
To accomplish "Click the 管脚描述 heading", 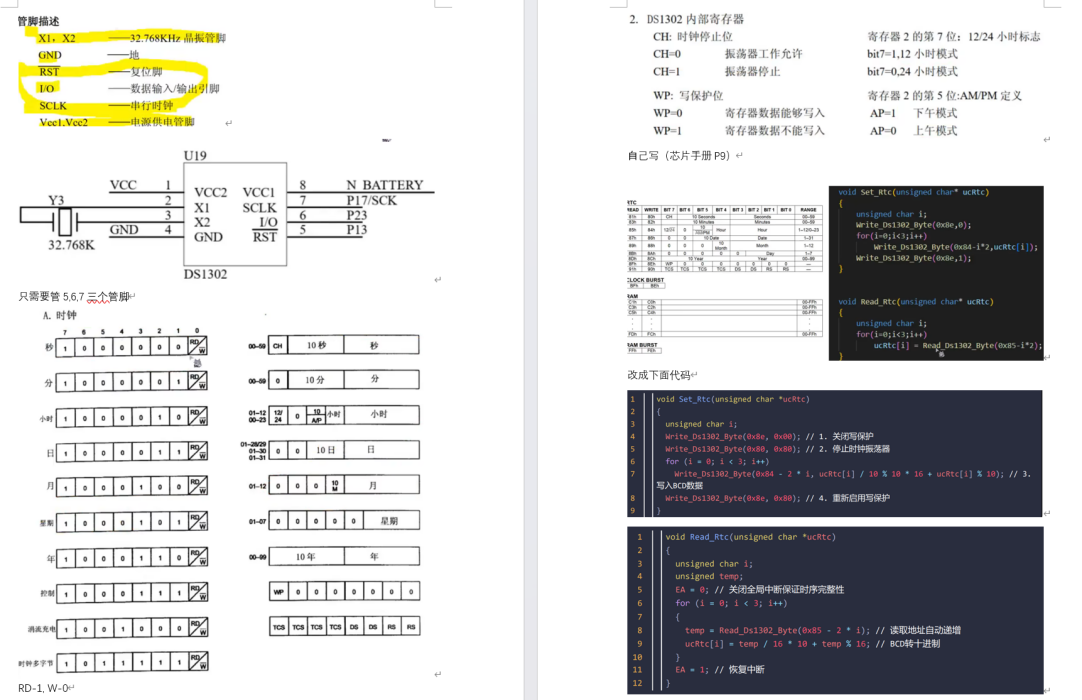I will pyautogui.click(x=38, y=21).
